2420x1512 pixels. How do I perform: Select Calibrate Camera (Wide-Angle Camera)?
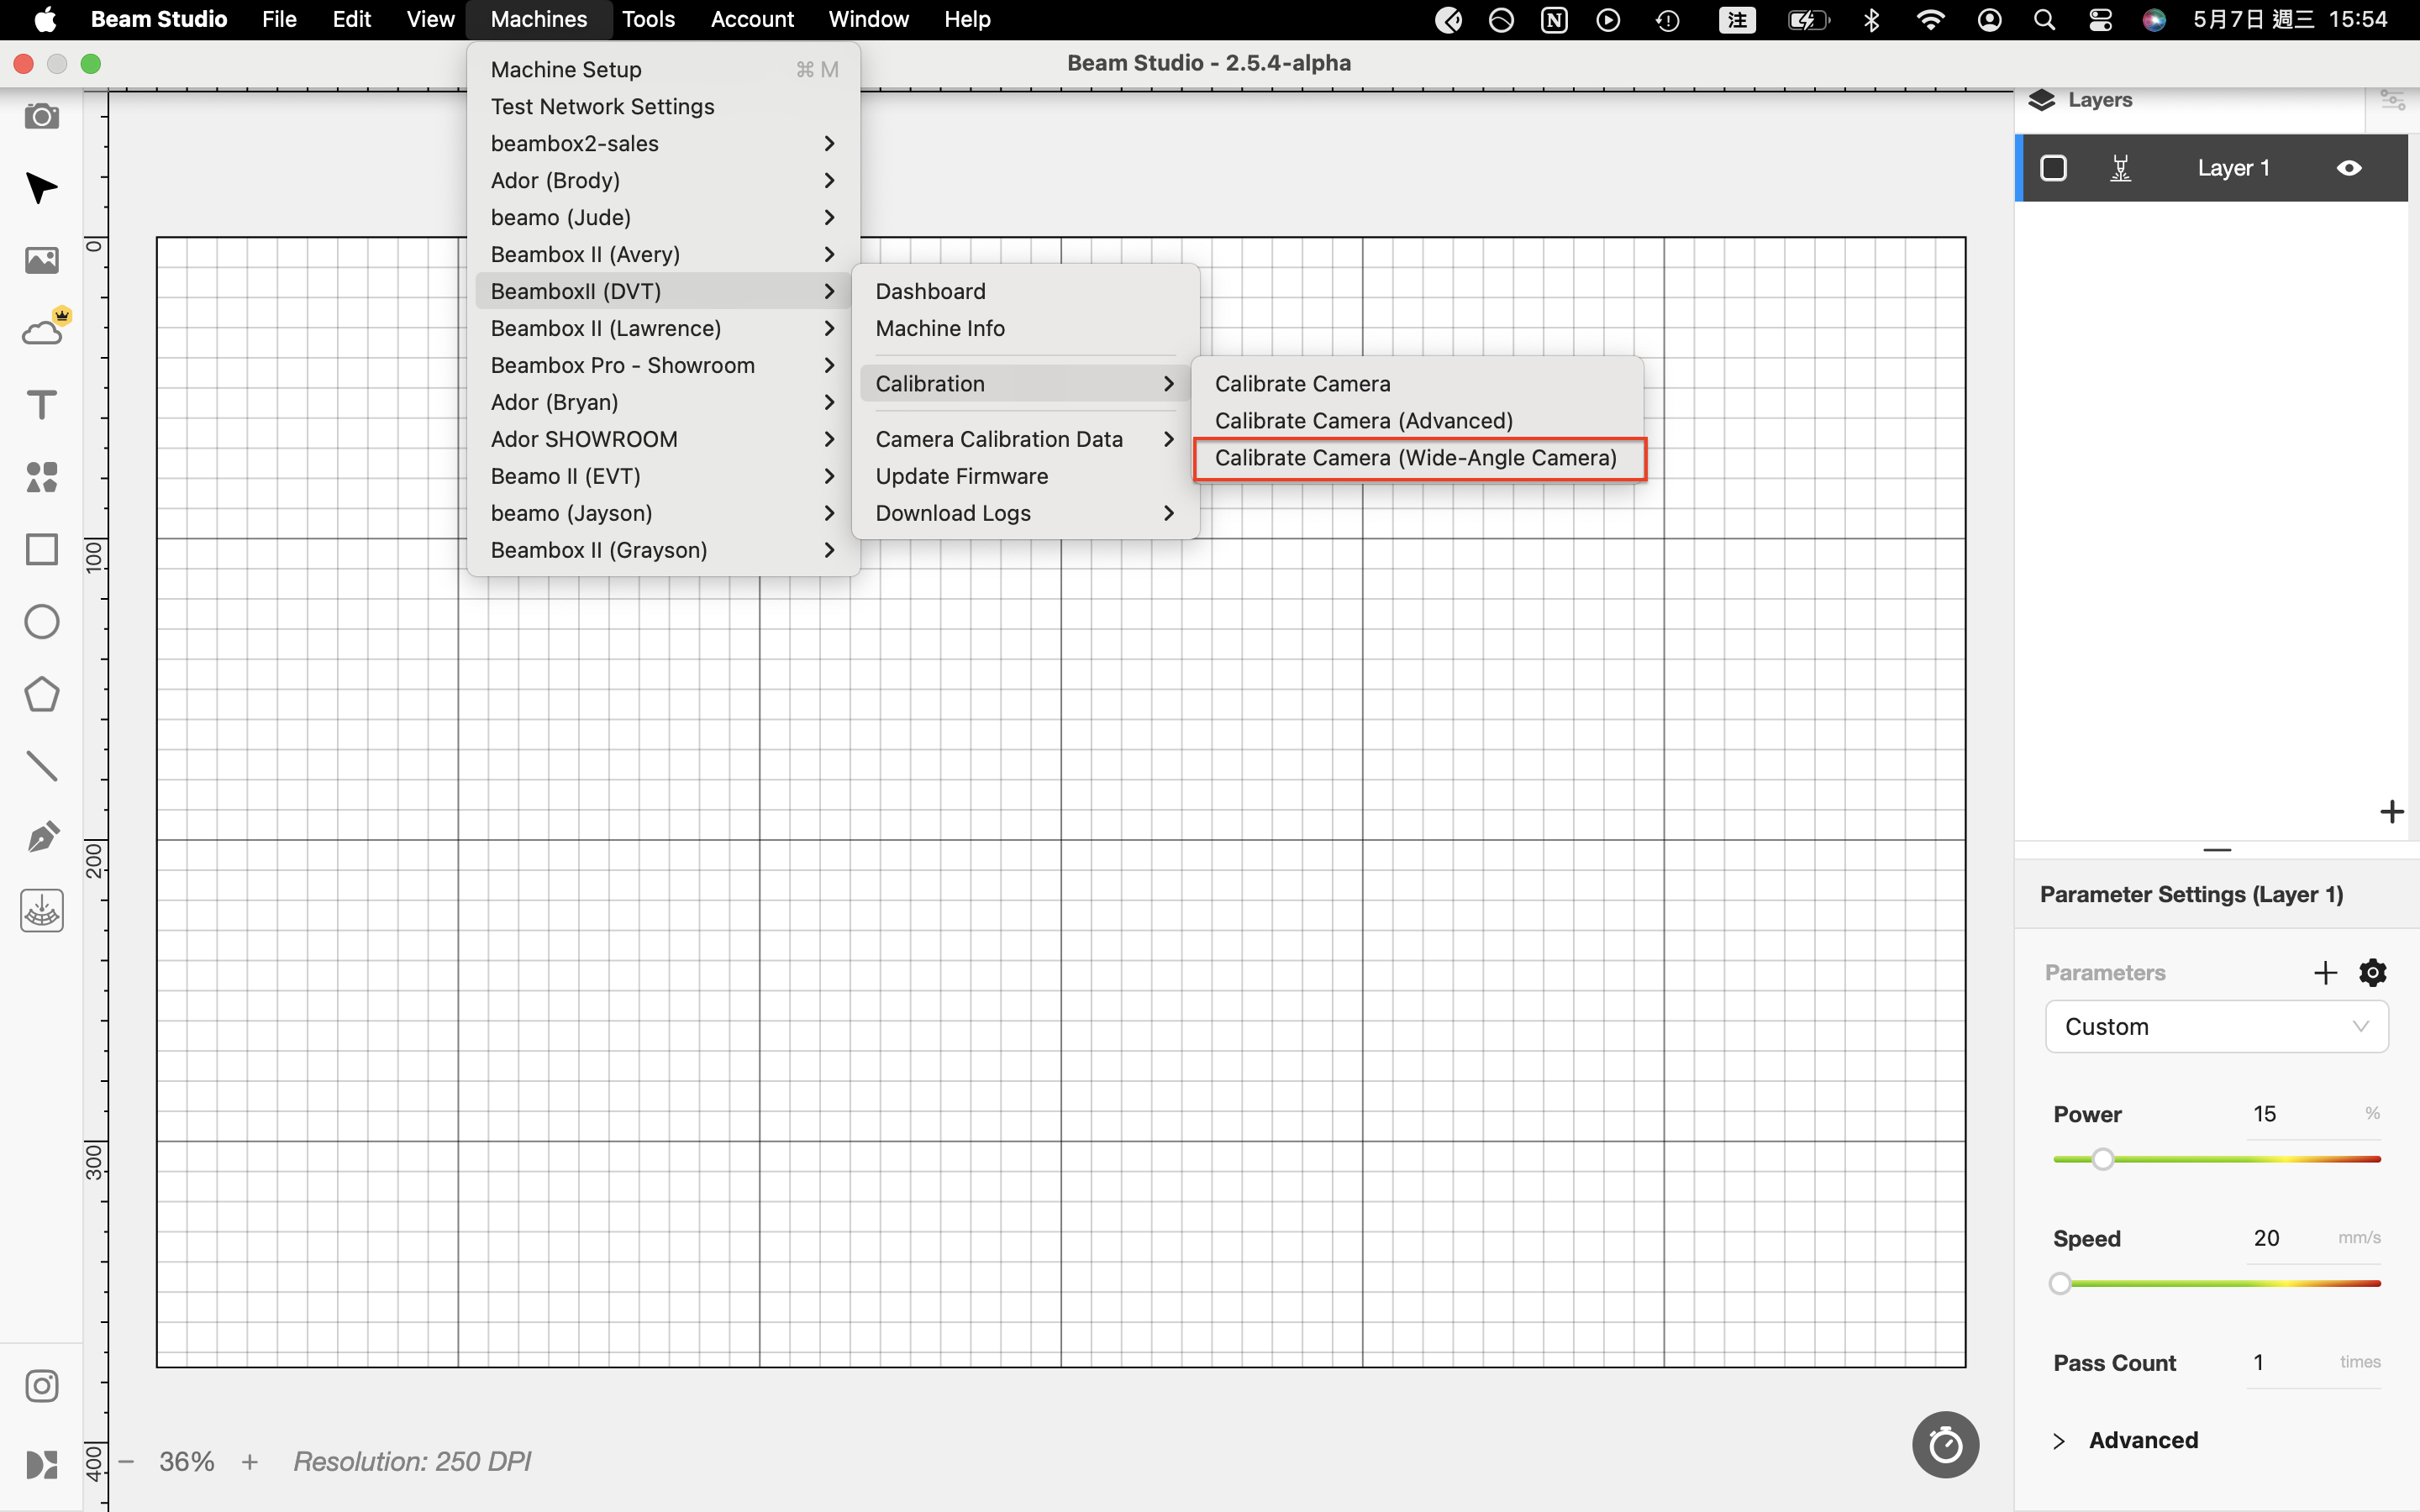coord(1419,458)
